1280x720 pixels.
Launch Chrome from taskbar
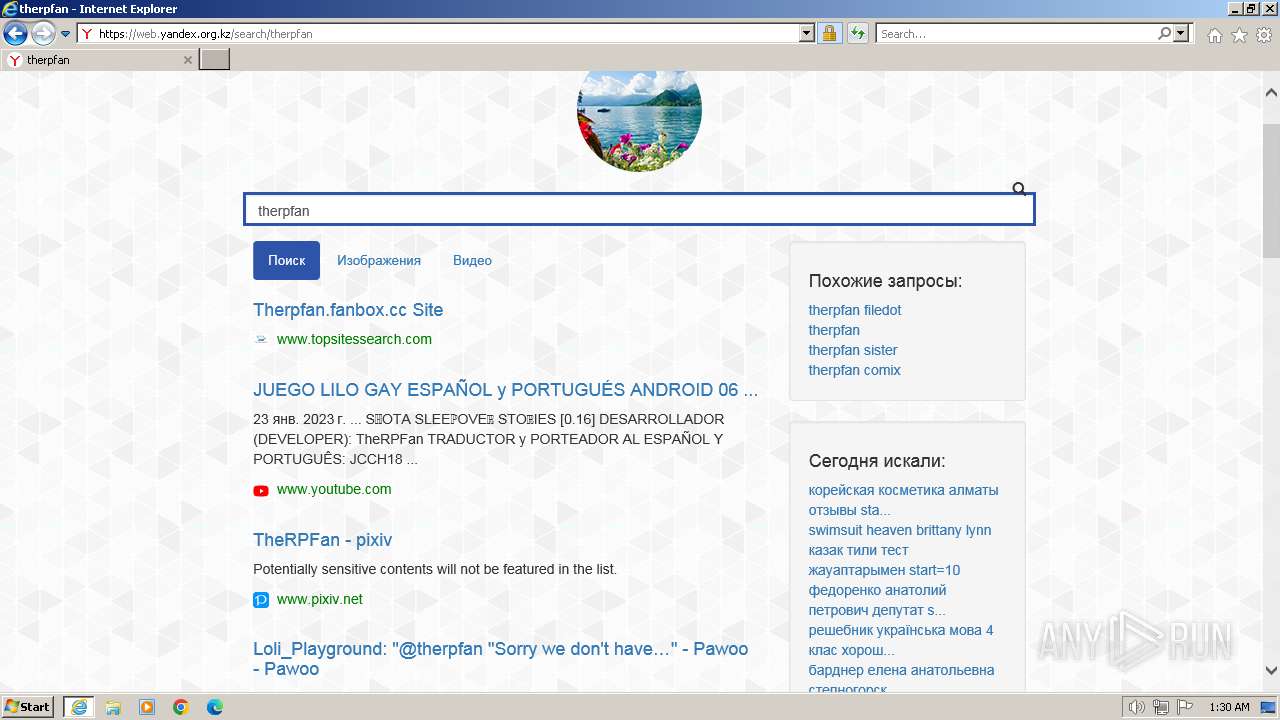point(181,707)
